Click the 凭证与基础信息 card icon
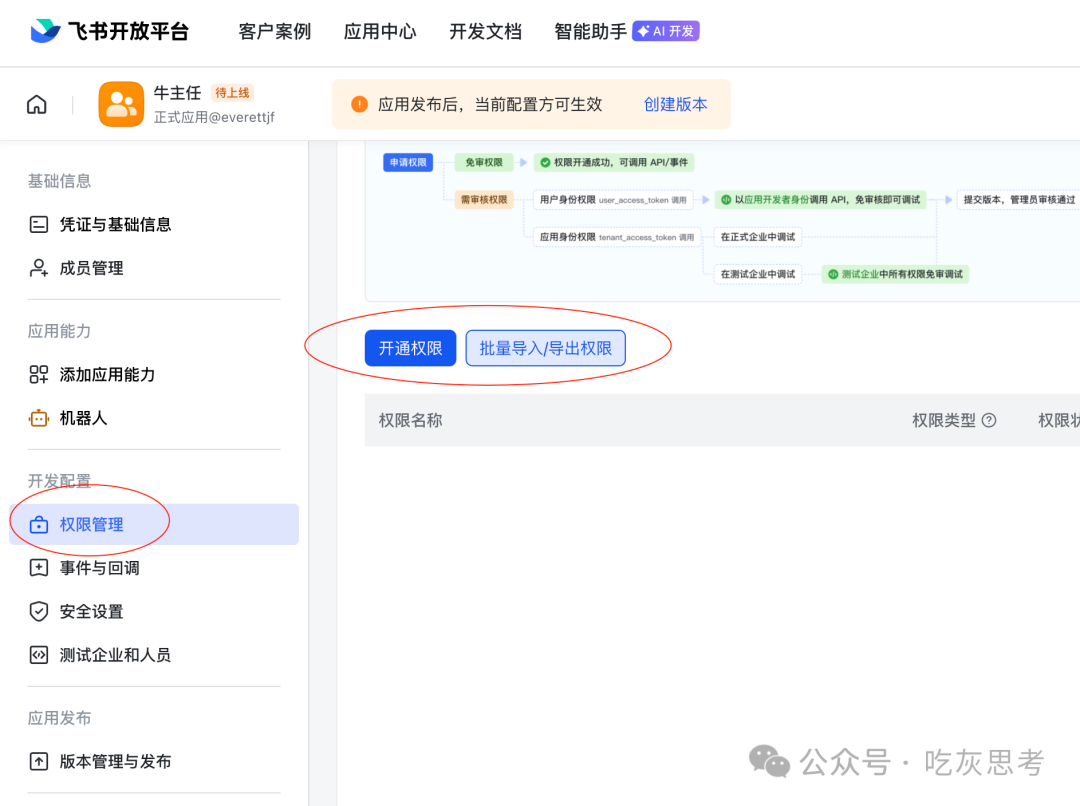Viewport: 1080px width, 806px height. point(39,225)
